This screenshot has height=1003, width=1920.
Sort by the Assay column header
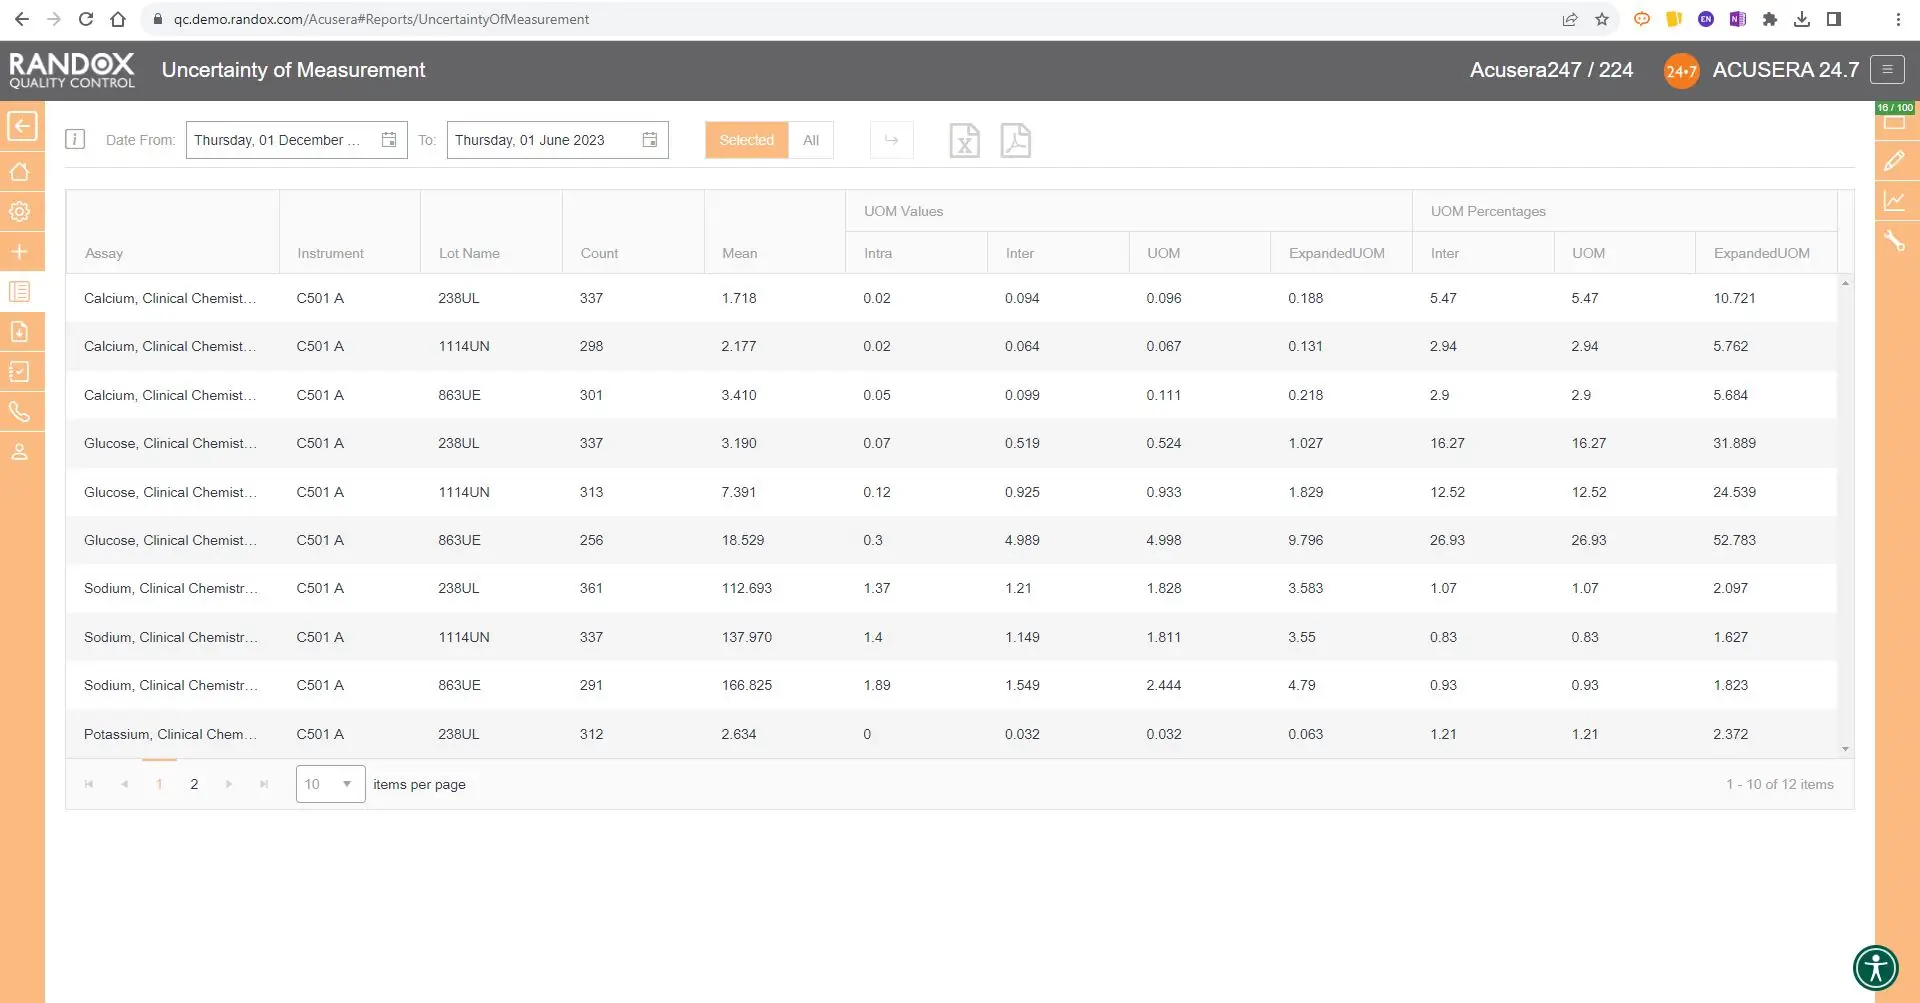(x=104, y=253)
